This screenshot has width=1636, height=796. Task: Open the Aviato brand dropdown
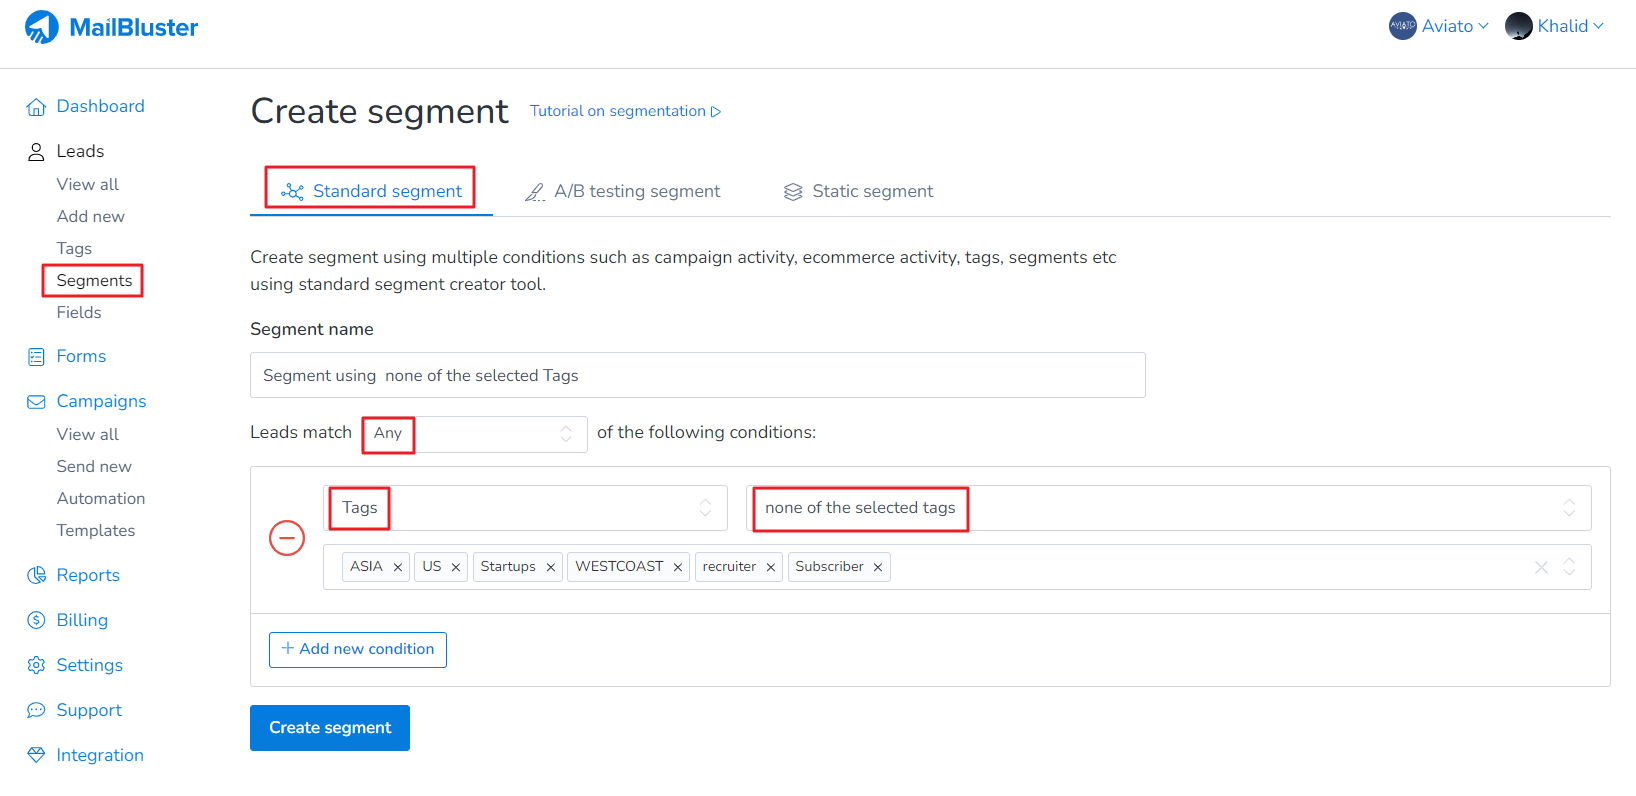1439,26
